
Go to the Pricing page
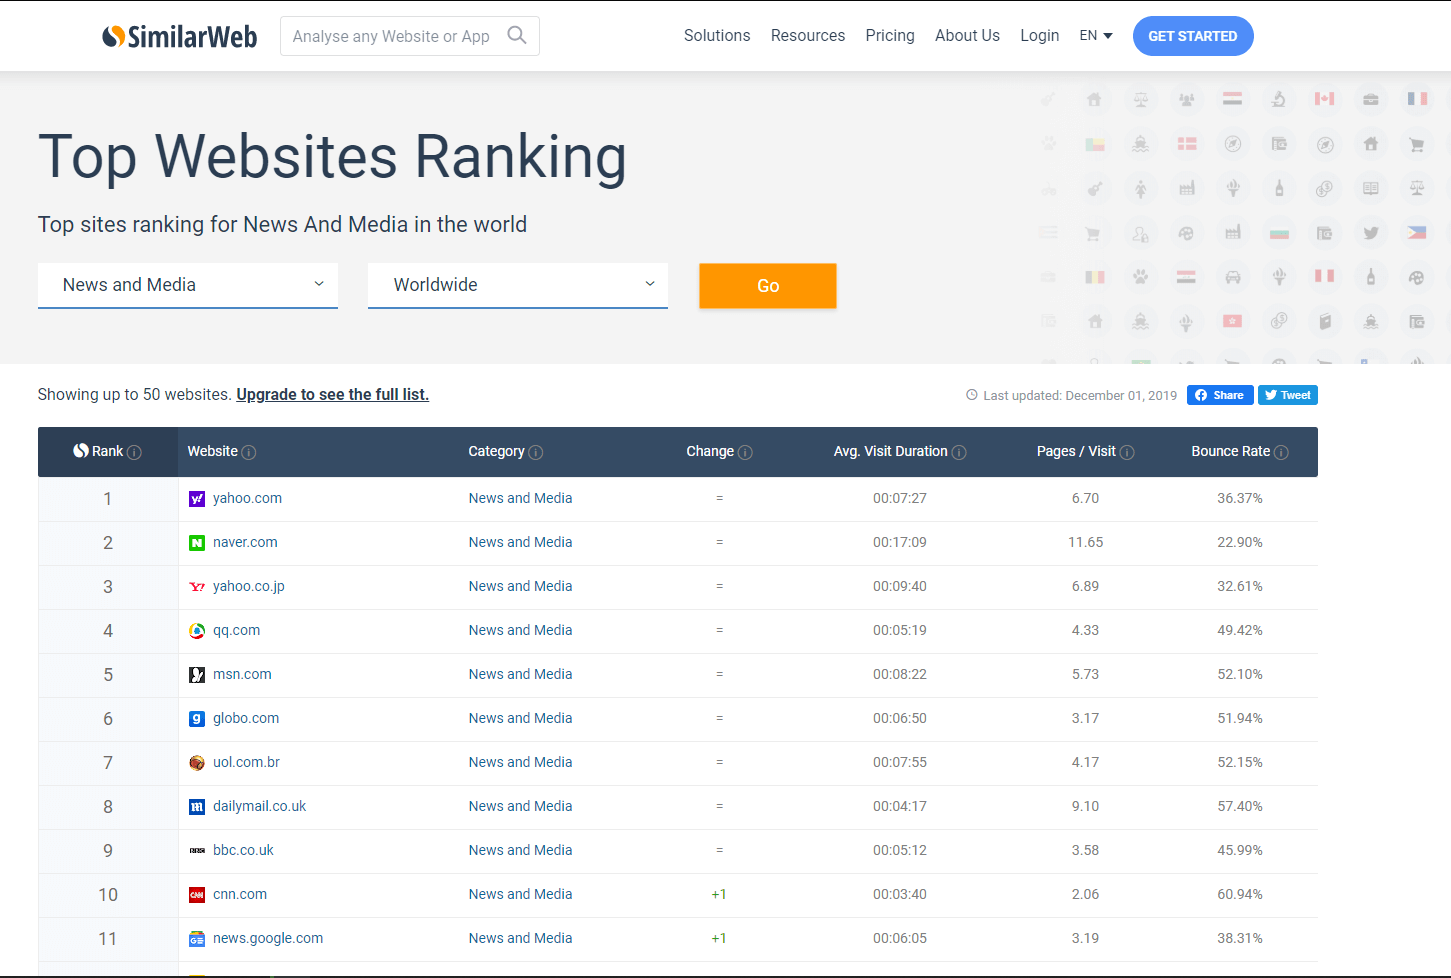pyautogui.click(x=890, y=35)
